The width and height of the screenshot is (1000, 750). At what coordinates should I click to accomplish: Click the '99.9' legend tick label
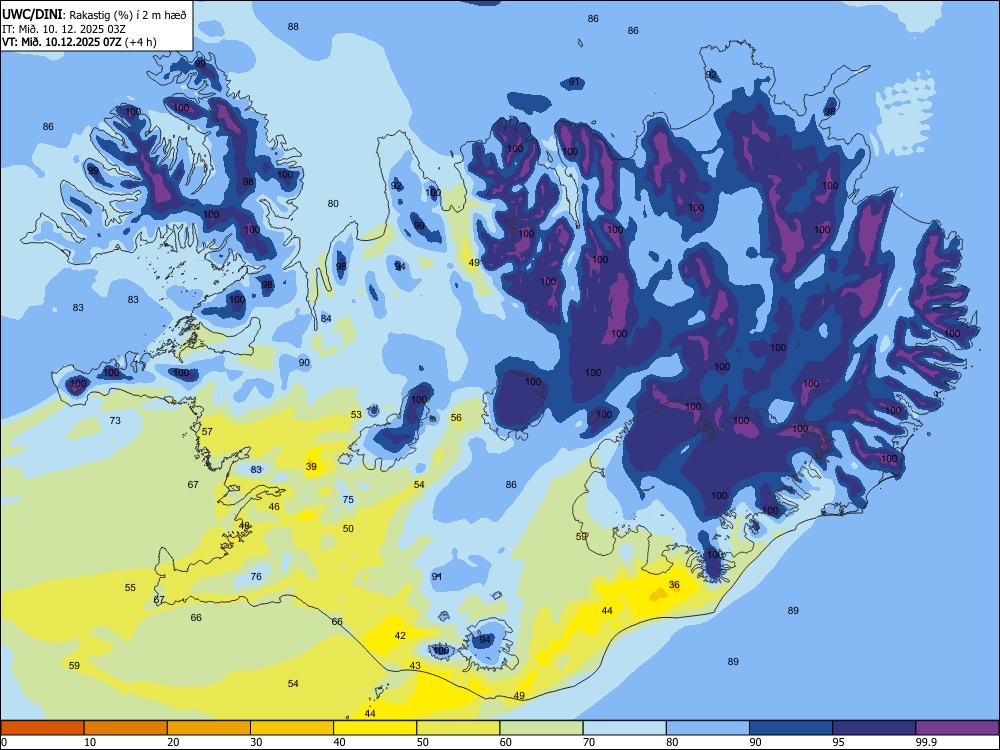(x=926, y=742)
